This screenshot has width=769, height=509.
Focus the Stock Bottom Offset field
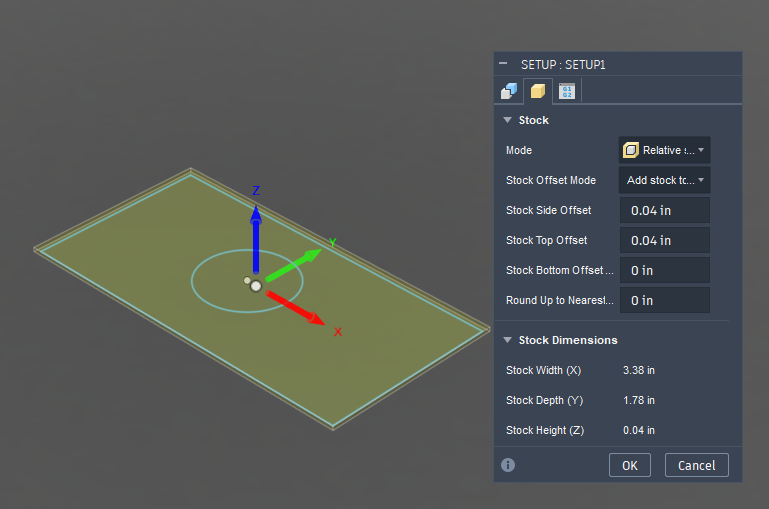click(664, 270)
